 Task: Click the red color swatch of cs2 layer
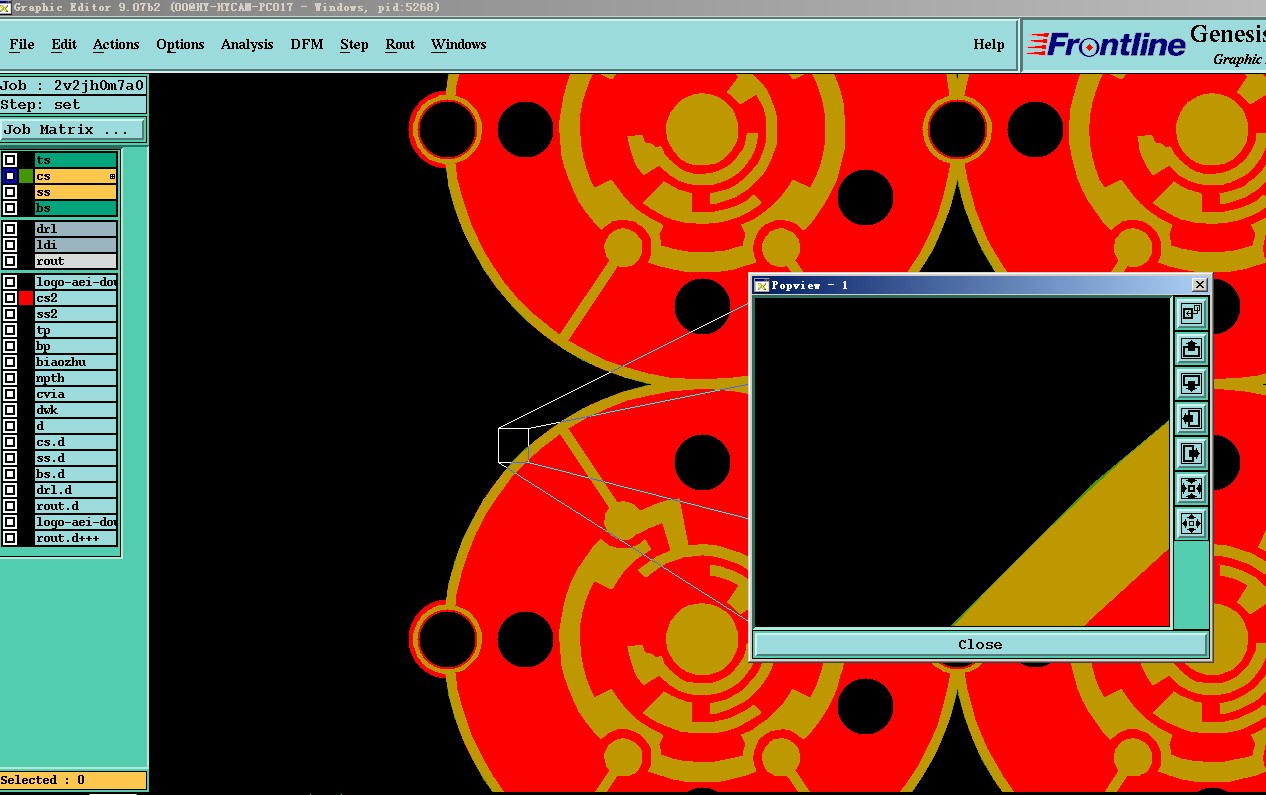tap(26, 298)
